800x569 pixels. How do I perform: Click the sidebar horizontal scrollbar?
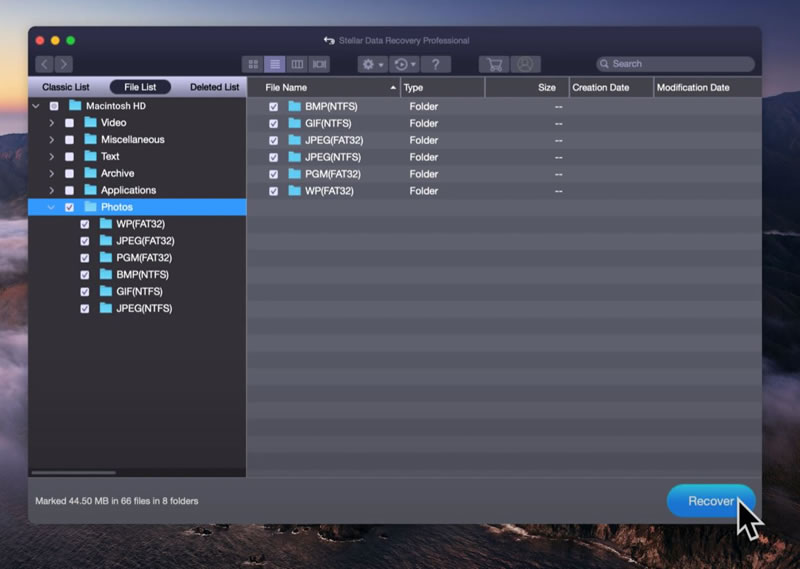pyautogui.click(x=73, y=473)
